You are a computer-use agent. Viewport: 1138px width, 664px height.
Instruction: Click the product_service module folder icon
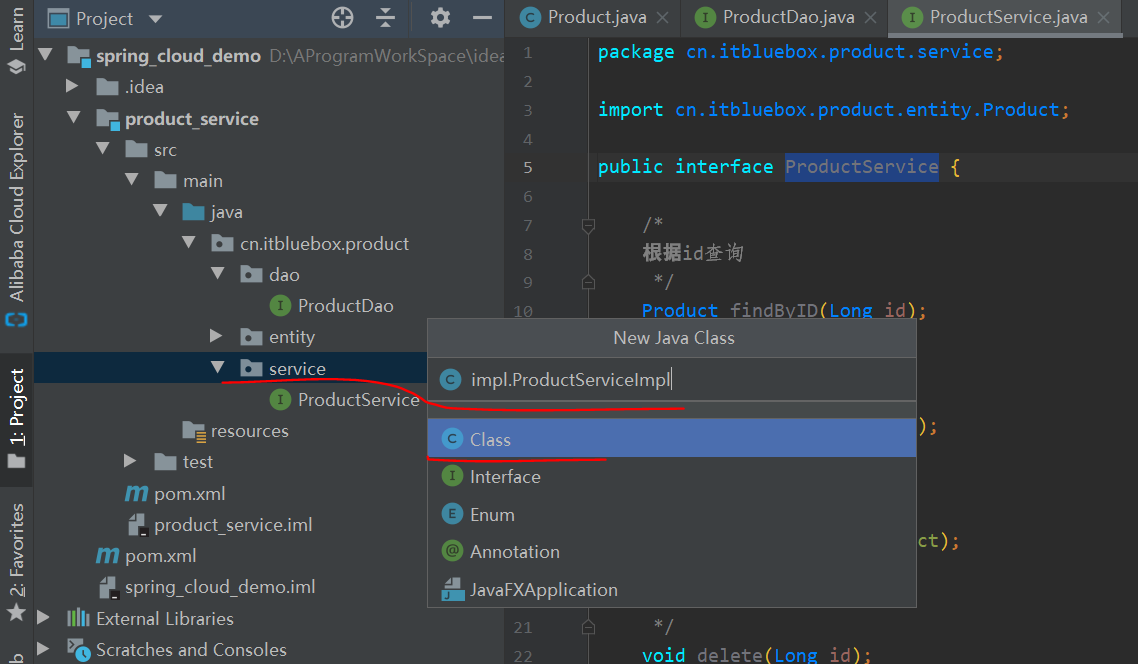pos(107,118)
